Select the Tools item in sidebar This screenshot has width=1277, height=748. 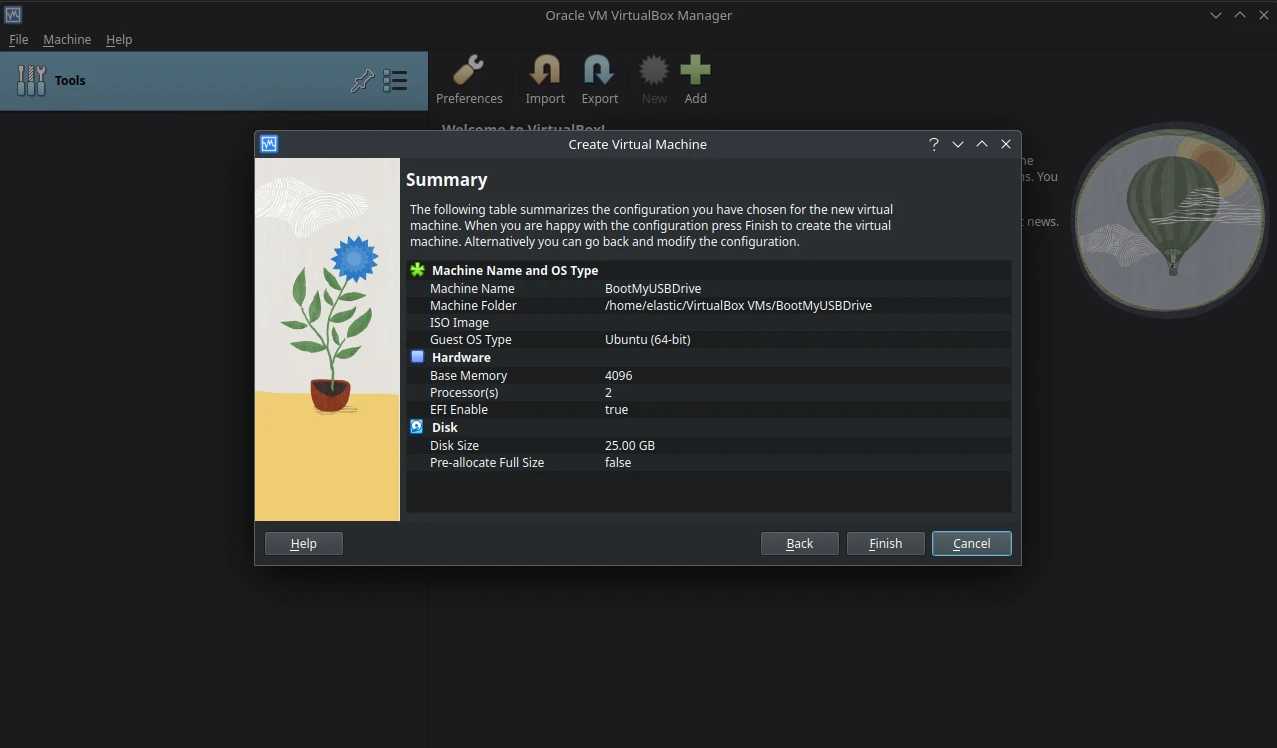click(x=214, y=81)
